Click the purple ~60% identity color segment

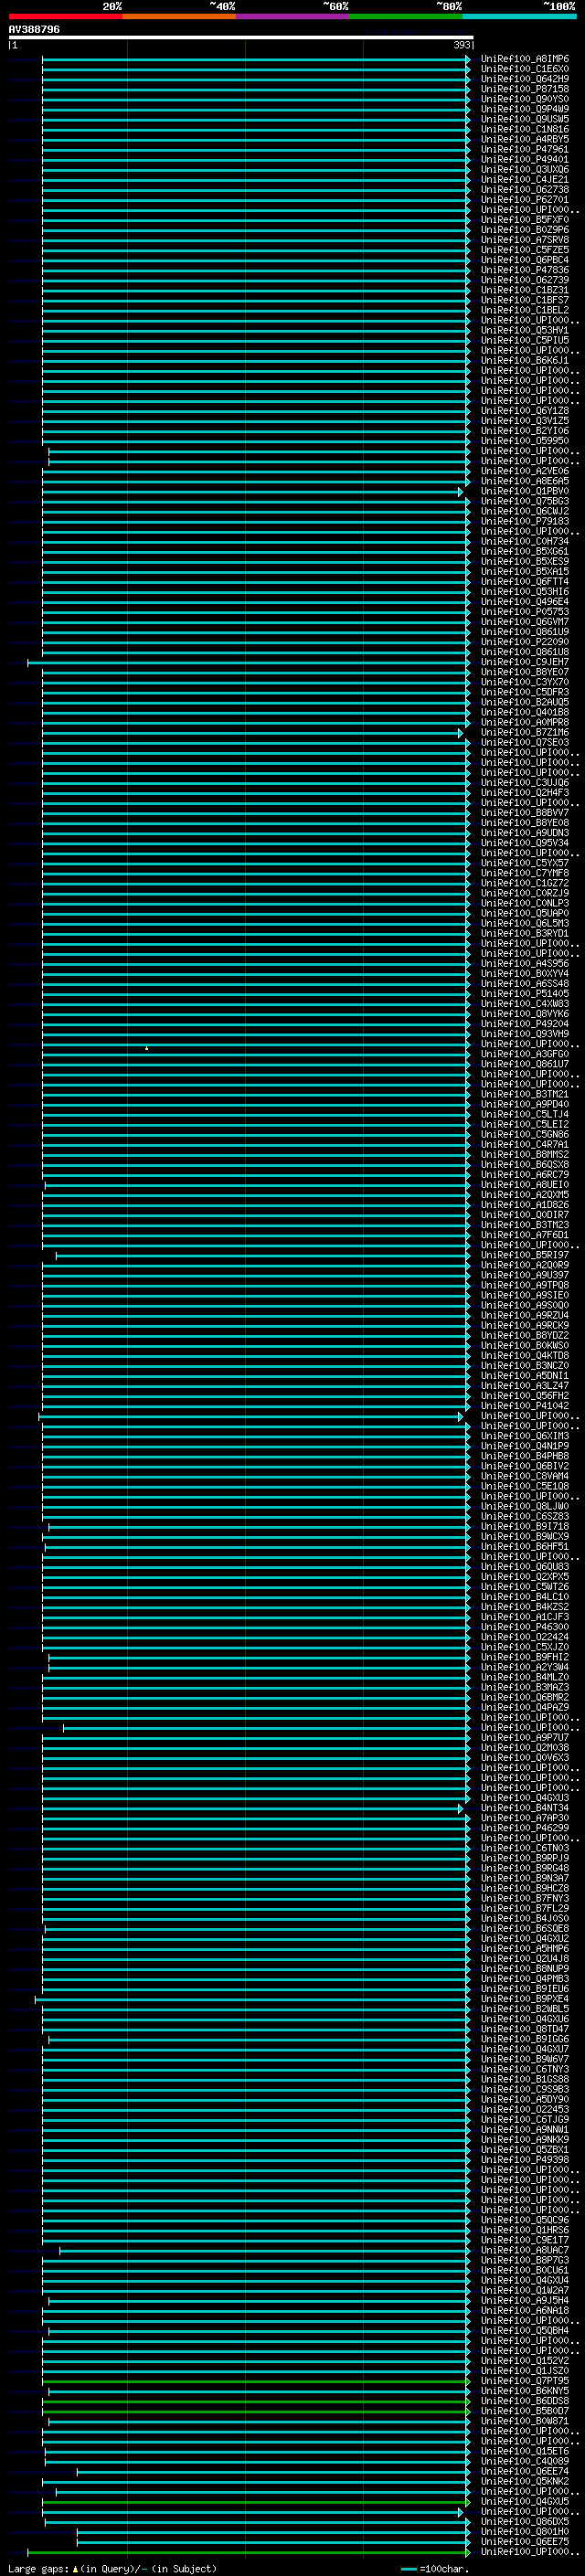(292, 16)
